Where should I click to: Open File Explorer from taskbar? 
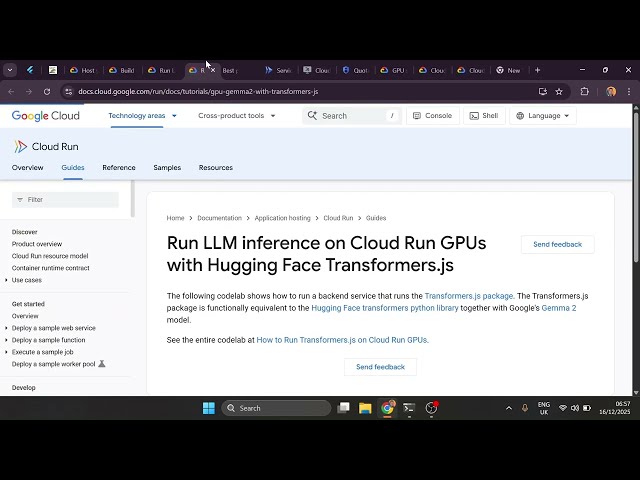(x=365, y=408)
